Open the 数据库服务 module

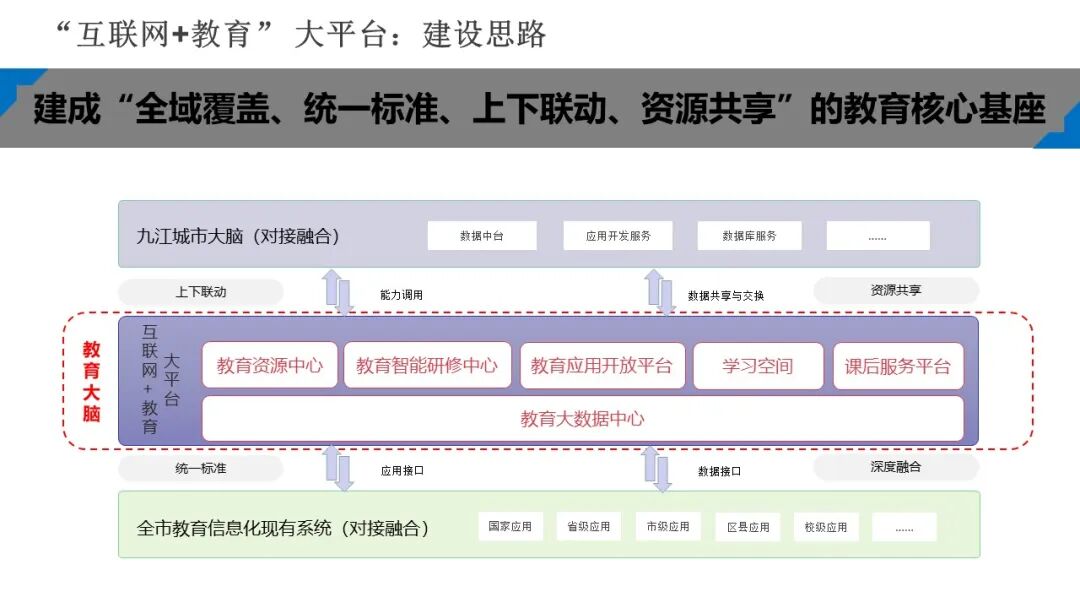click(x=752, y=235)
